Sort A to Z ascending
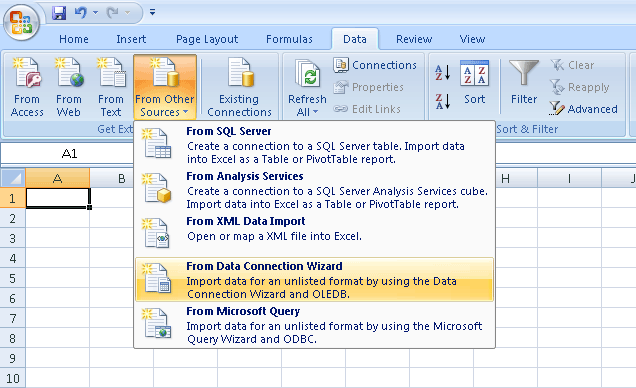The width and height of the screenshot is (636, 388). (443, 73)
